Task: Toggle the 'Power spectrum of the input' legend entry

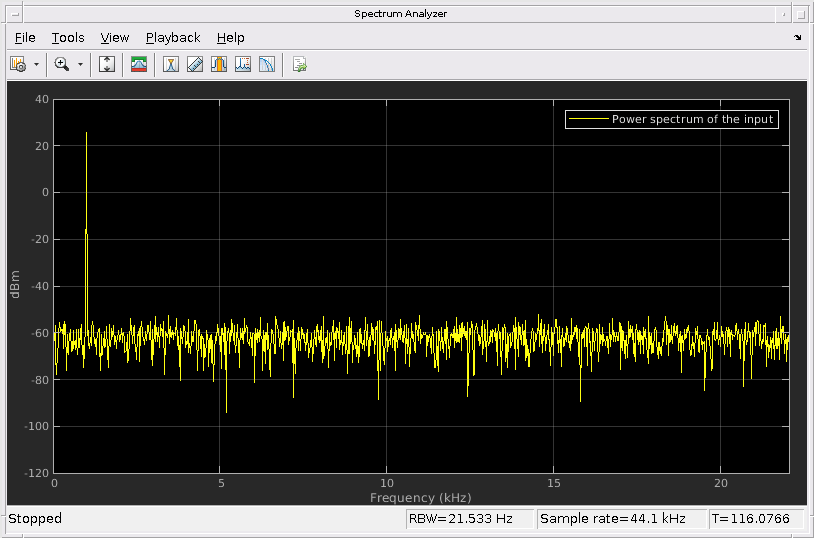Action: tap(693, 119)
